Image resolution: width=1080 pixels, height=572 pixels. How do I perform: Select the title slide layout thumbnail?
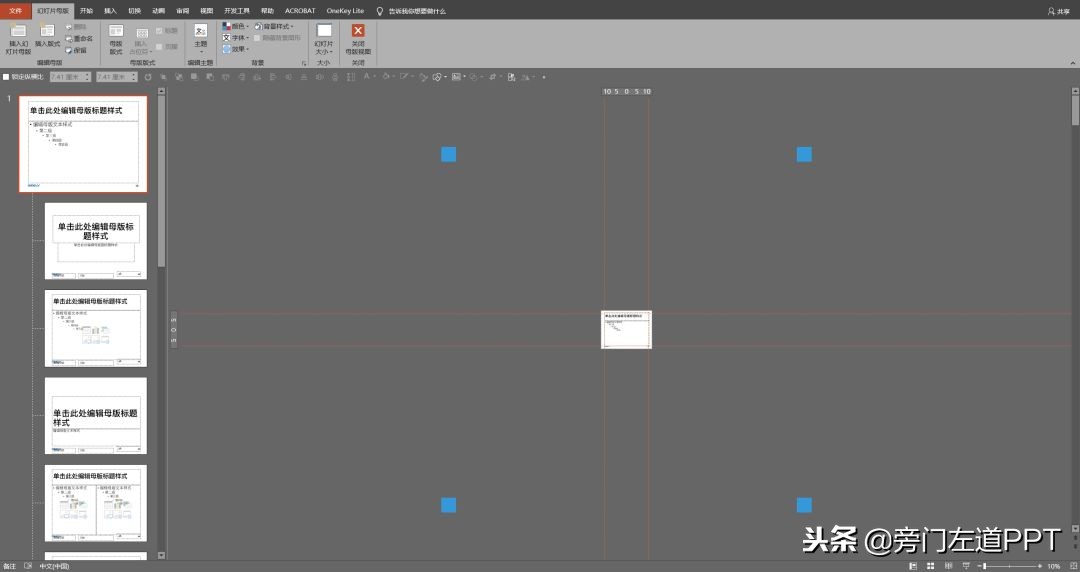[x=96, y=241]
